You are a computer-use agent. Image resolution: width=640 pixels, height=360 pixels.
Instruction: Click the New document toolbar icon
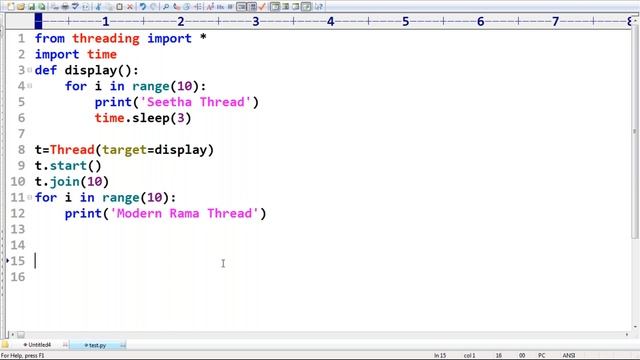click(11, 7)
